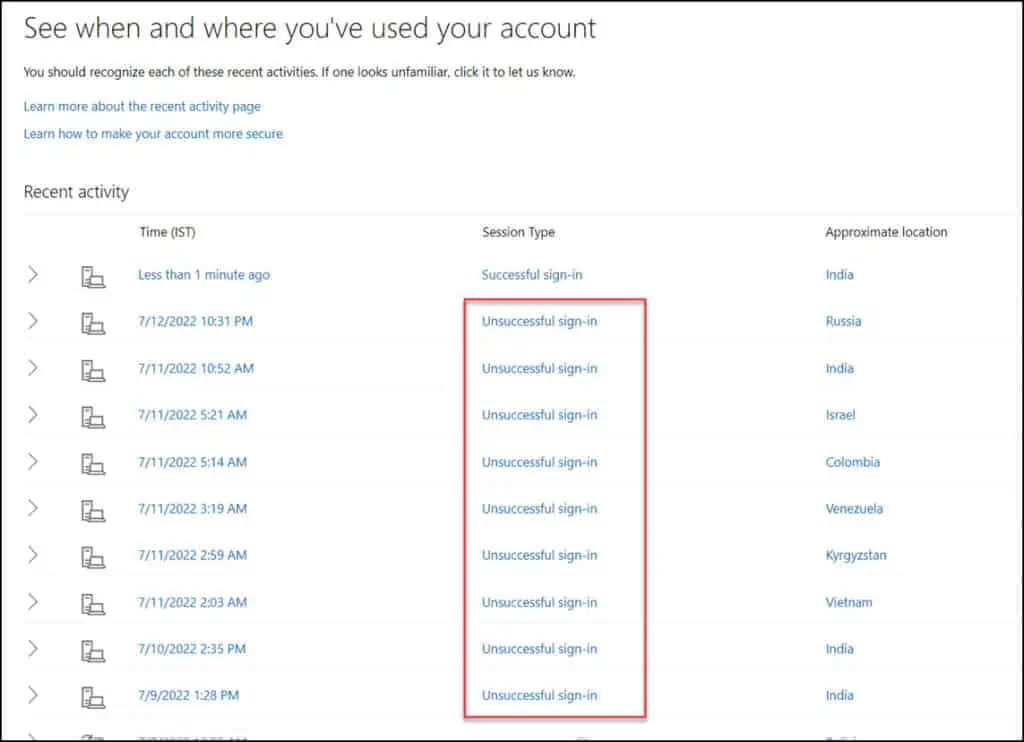Viewport: 1024px width, 742px height.
Task: Click the Less than 1 minute ago time
Action: click(x=204, y=275)
